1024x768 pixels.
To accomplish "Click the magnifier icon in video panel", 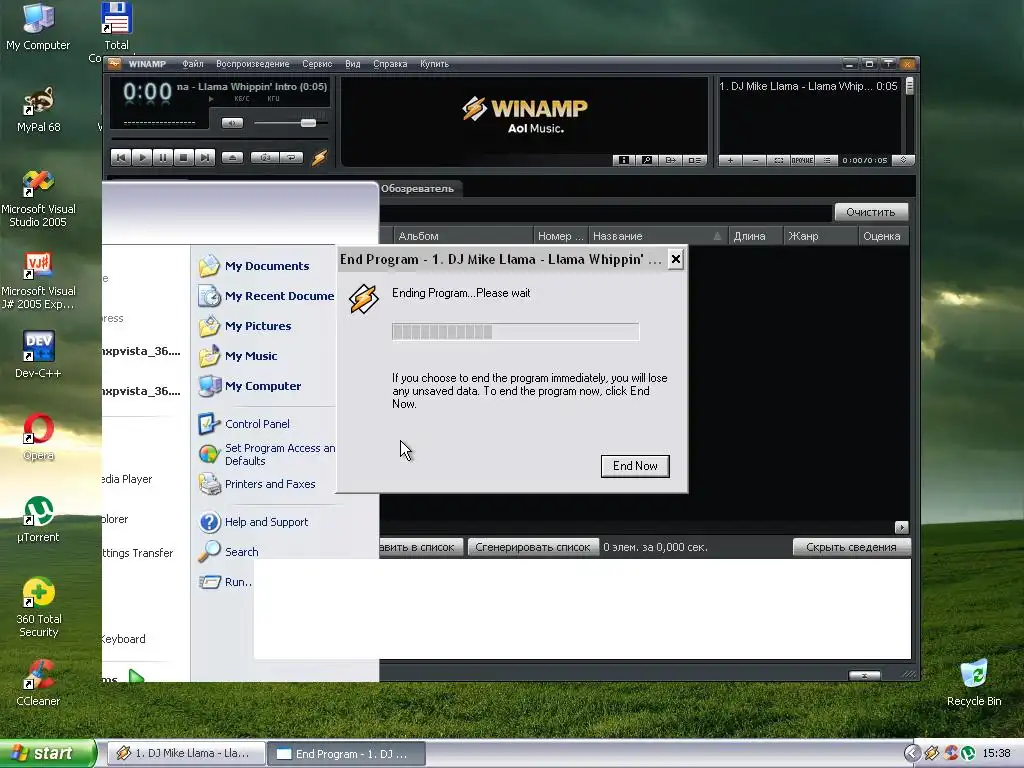I will pos(647,160).
